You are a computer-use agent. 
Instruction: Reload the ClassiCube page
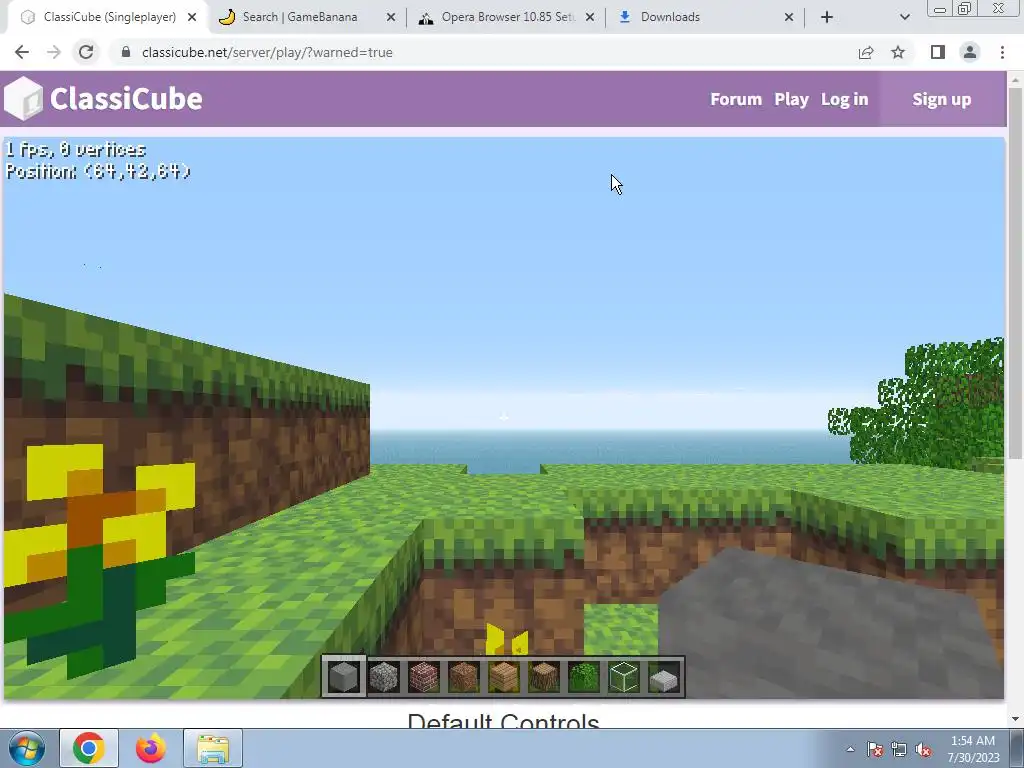86,52
